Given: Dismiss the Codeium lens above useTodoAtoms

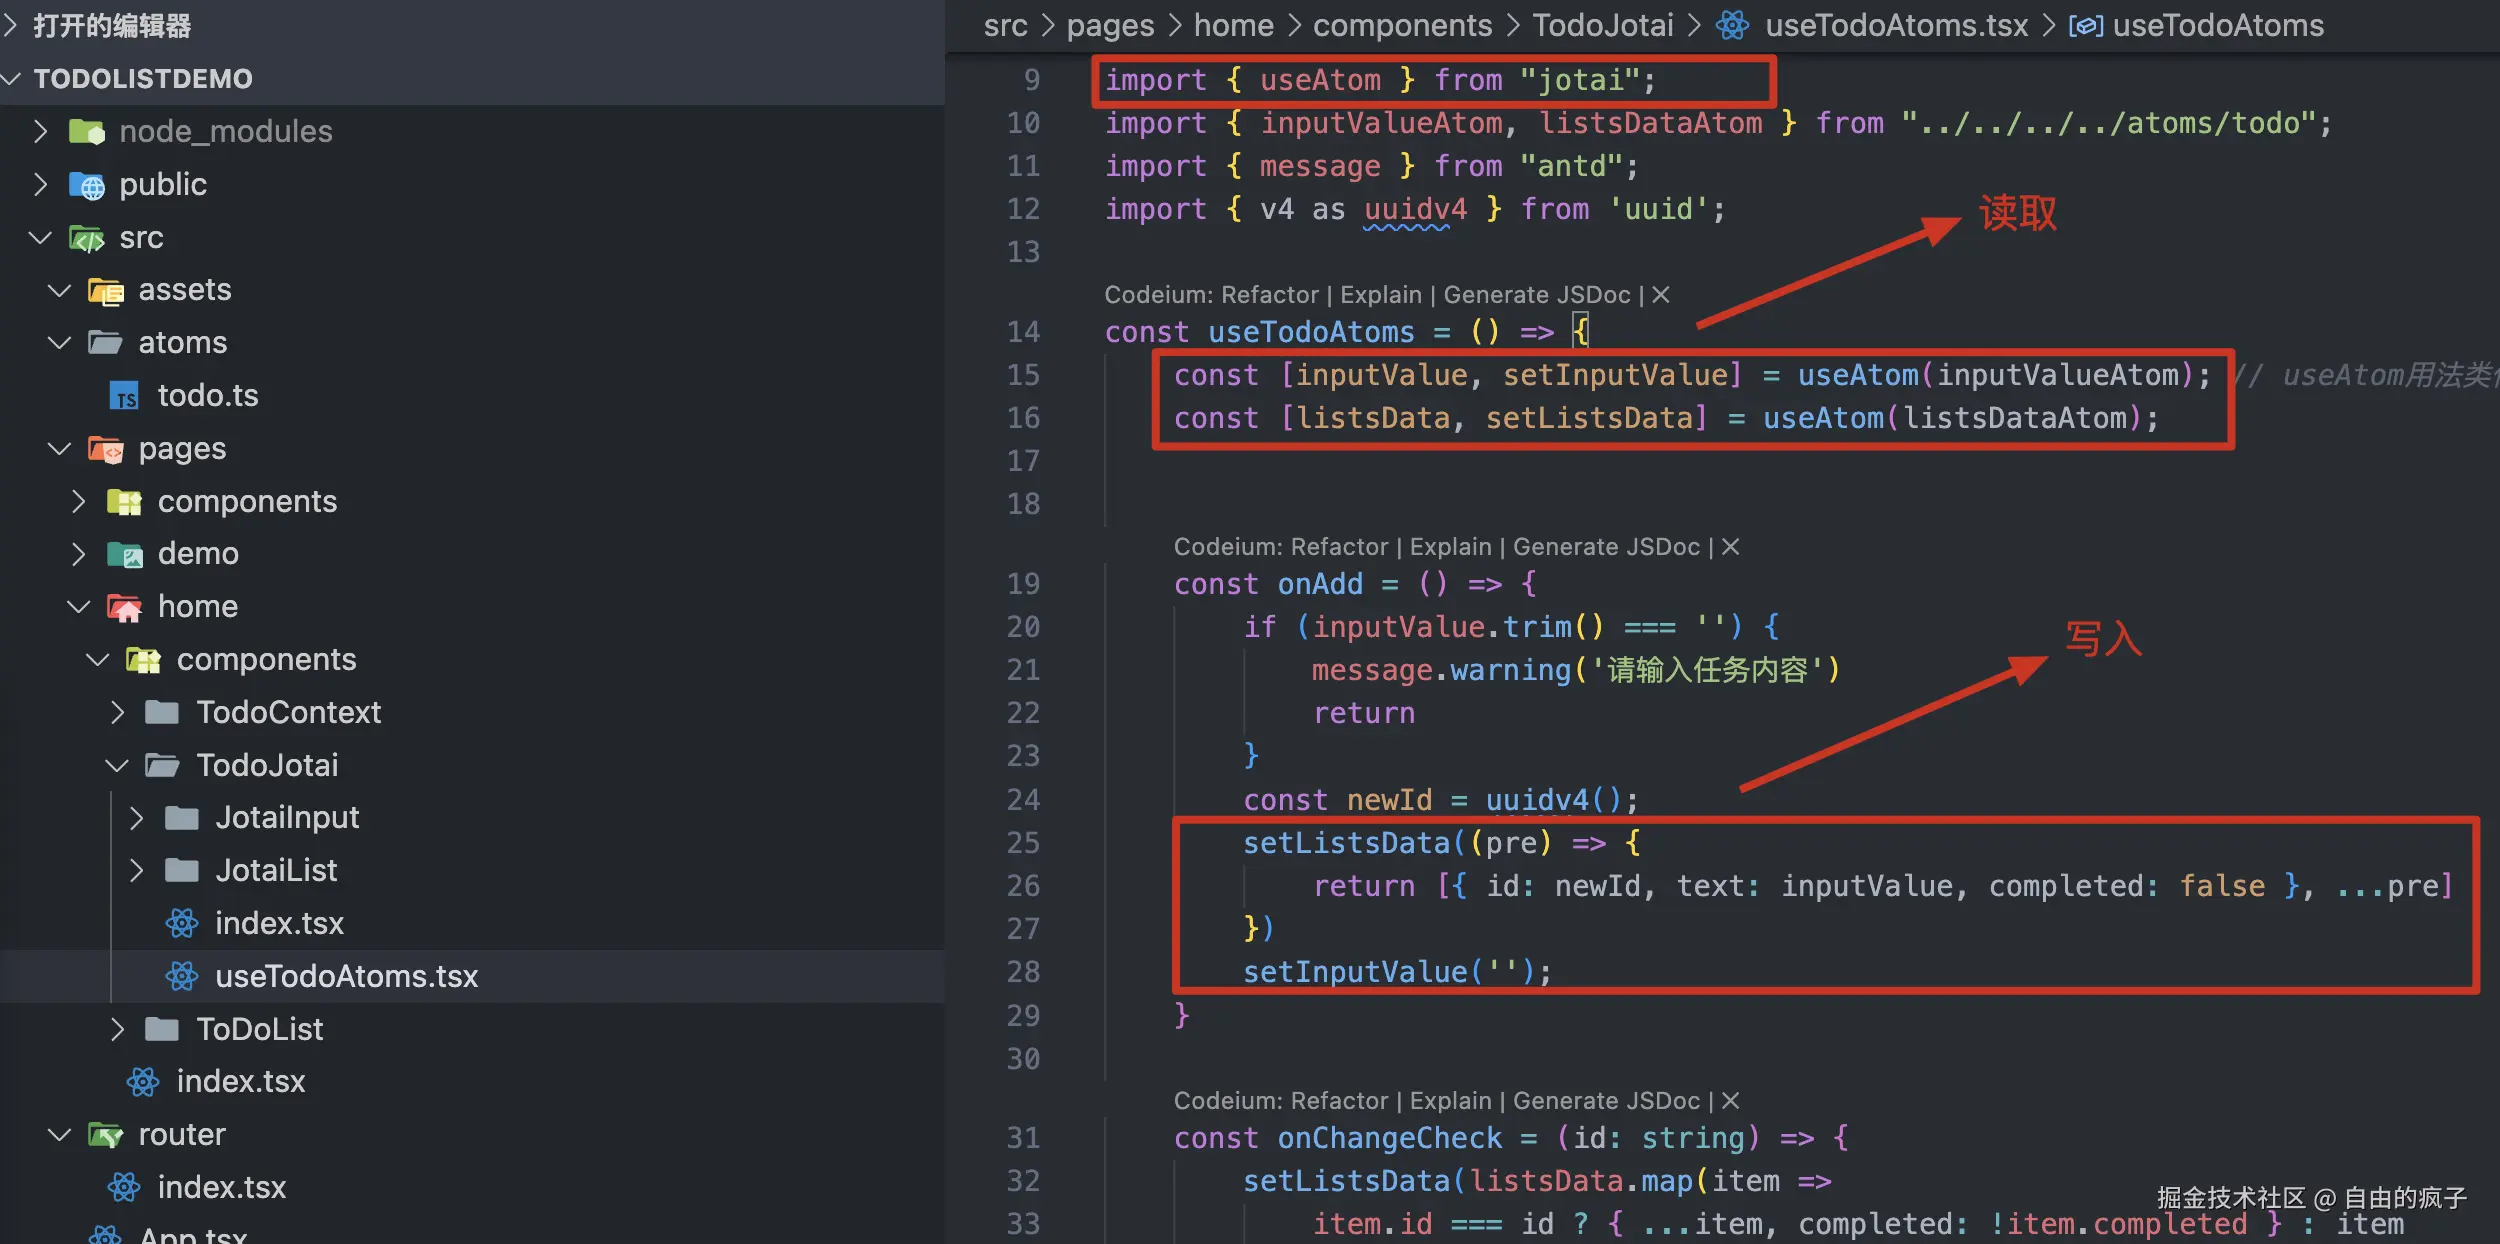Looking at the screenshot, I should coord(1661,295).
